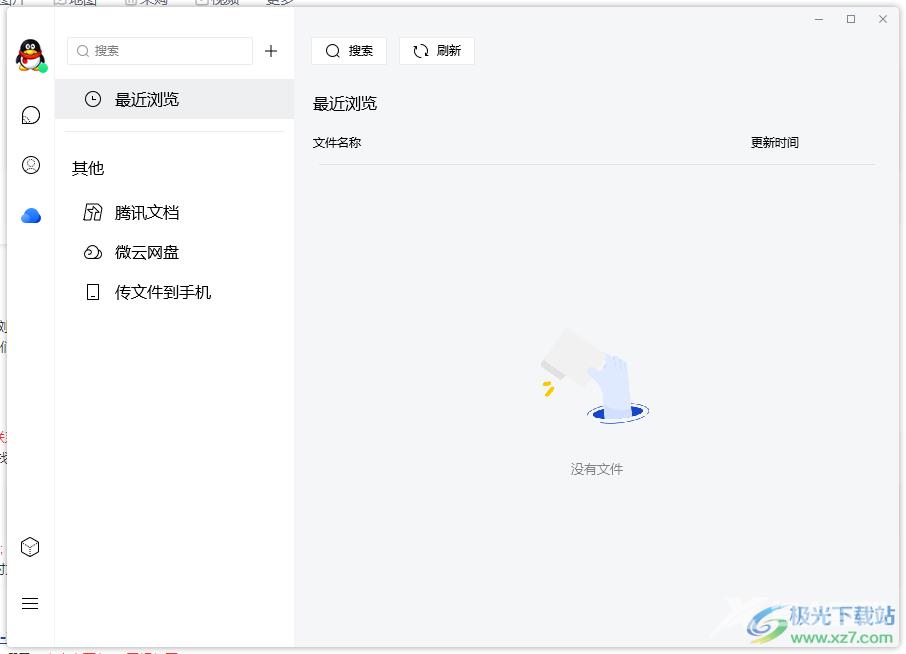Click the 最近浏览 heading in main pane
The image size is (906, 654).
coord(345,104)
